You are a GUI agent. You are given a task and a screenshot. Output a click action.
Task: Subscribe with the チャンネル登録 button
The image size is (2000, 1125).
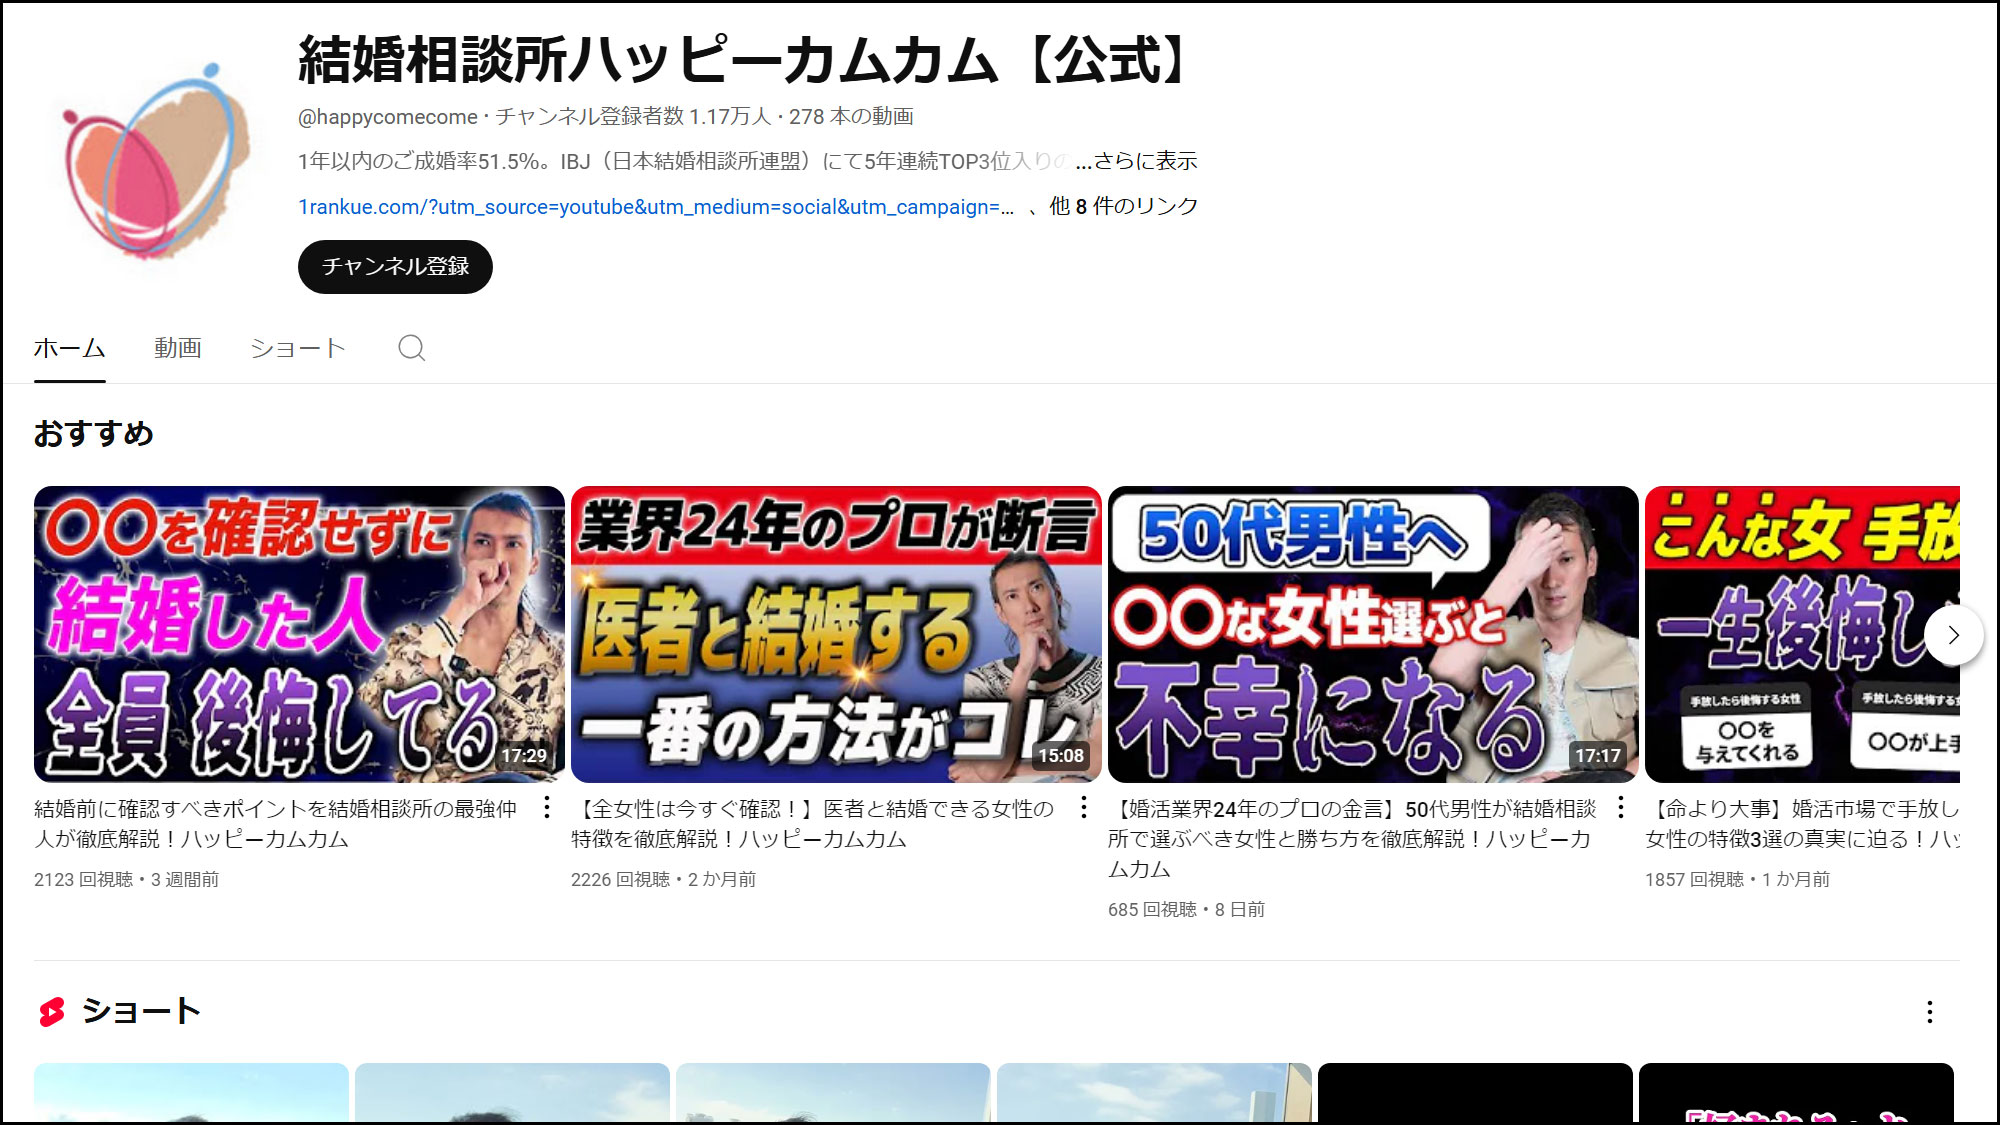[395, 267]
